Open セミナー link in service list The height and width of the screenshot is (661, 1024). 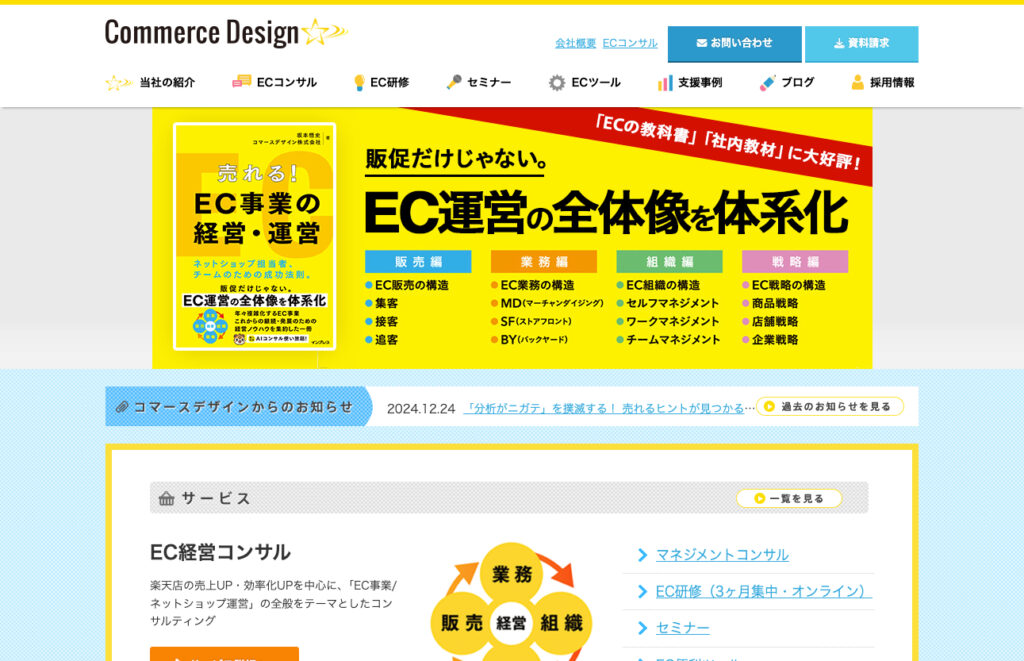pos(682,628)
